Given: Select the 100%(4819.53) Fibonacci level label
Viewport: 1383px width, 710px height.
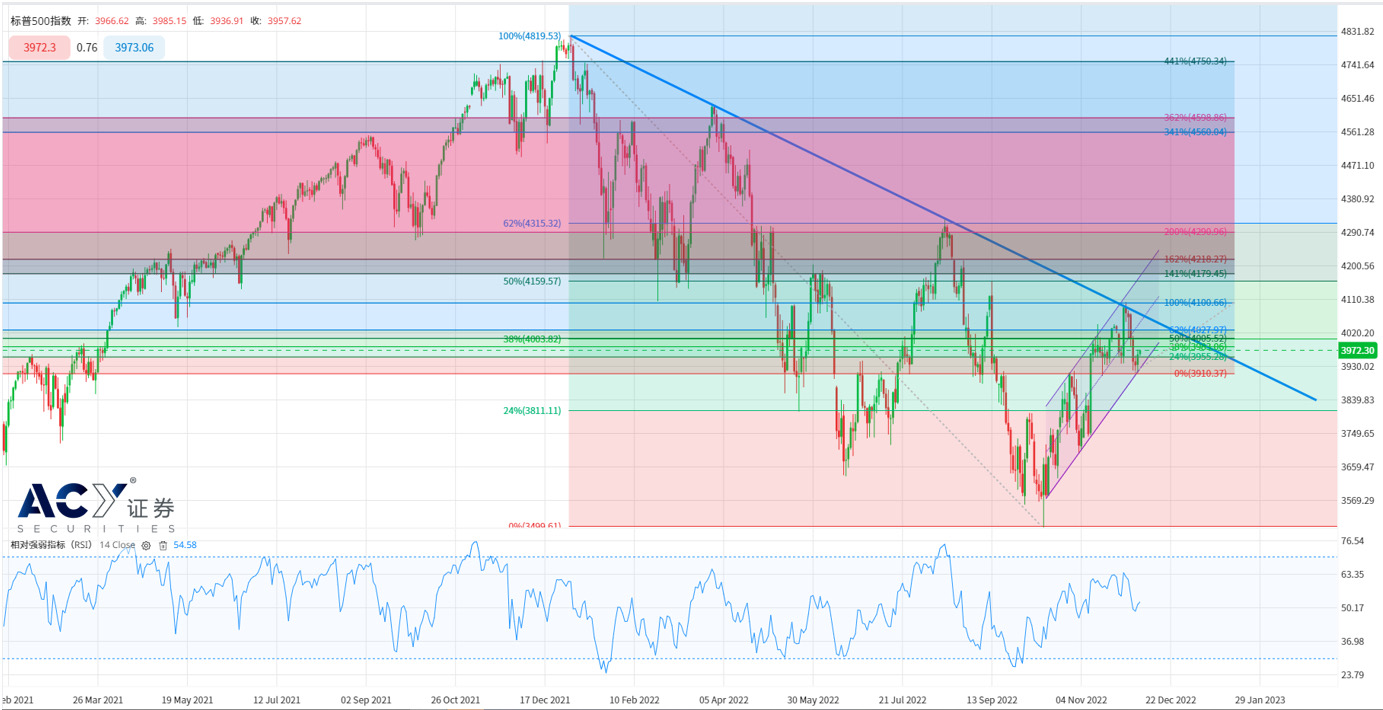Looking at the screenshot, I should (530, 36).
